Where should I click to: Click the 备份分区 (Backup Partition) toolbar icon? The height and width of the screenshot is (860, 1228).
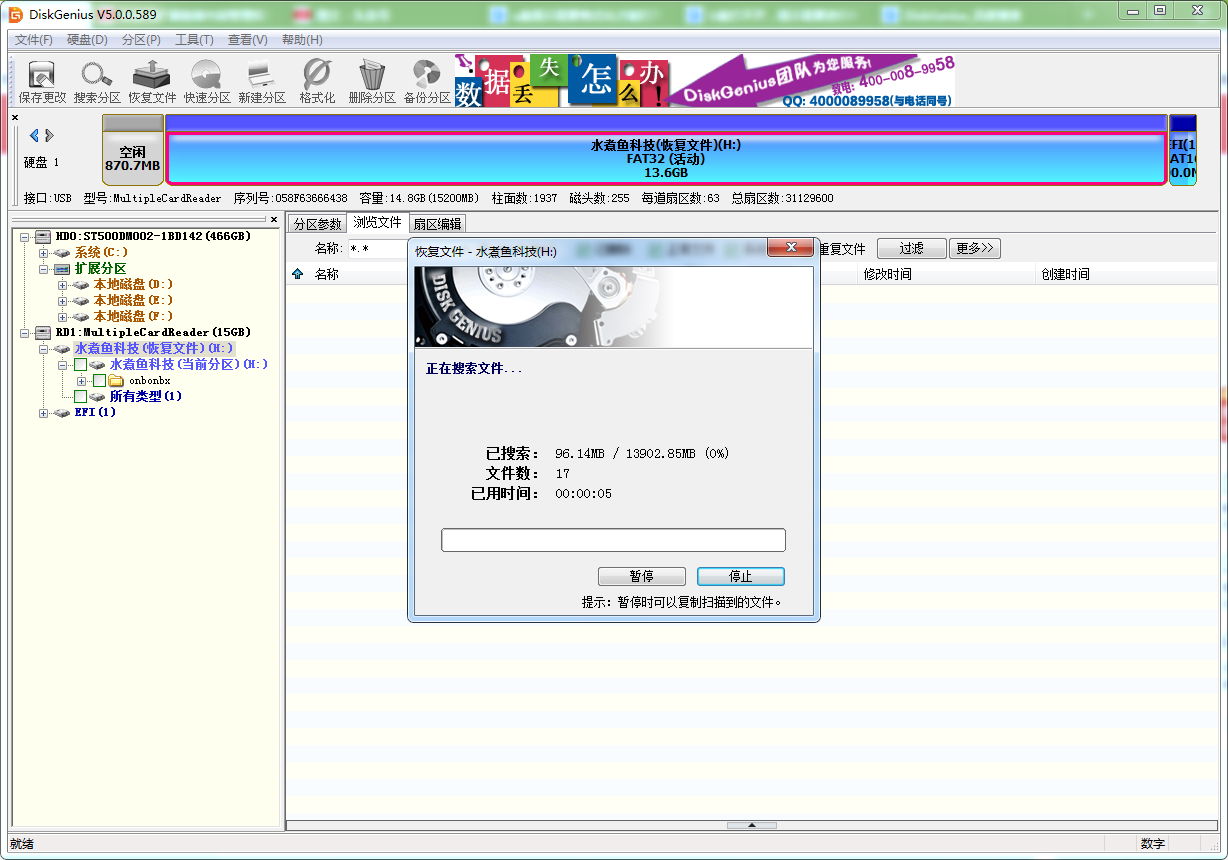(427, 82)
